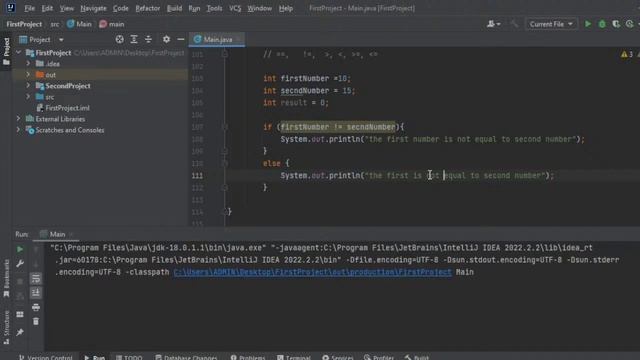640x360 pixels.
Task: Click the main method breadcrumb
Action: pyautogui.click(x=112, y=24)
